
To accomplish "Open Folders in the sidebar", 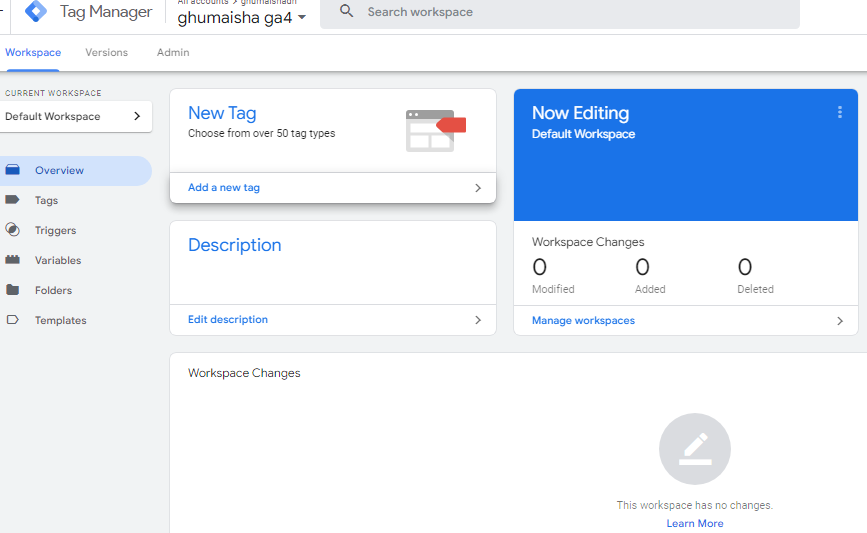I will click(x=75, y=290).
